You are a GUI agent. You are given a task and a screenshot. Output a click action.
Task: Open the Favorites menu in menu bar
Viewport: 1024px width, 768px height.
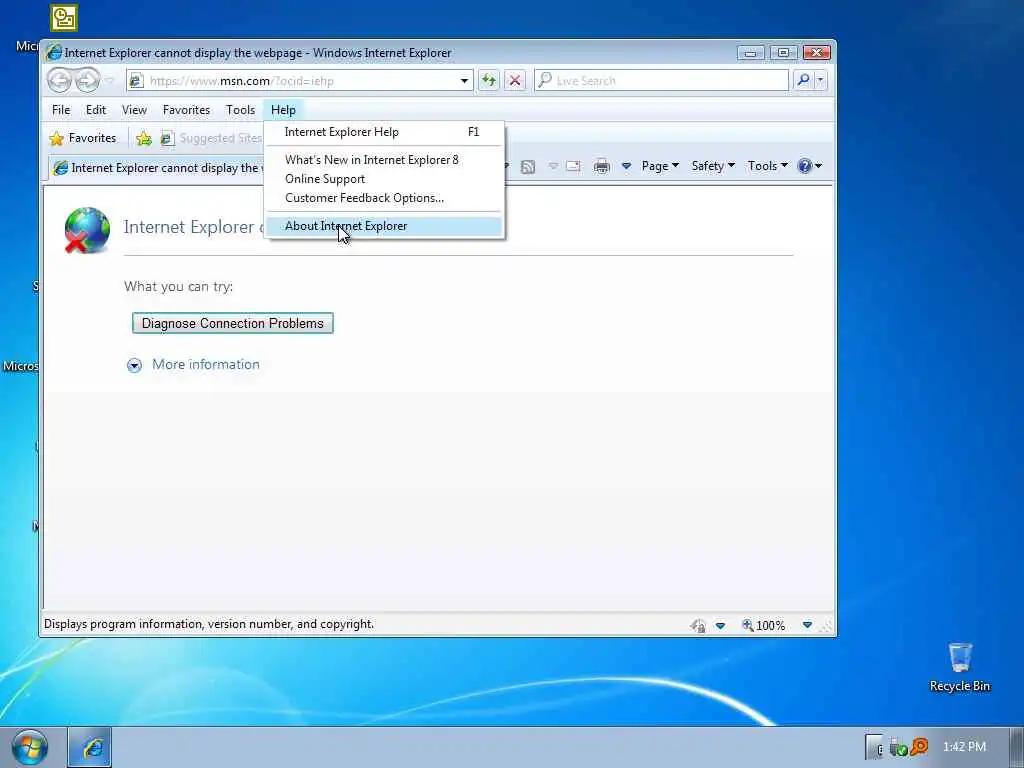(x=186, y=110)
